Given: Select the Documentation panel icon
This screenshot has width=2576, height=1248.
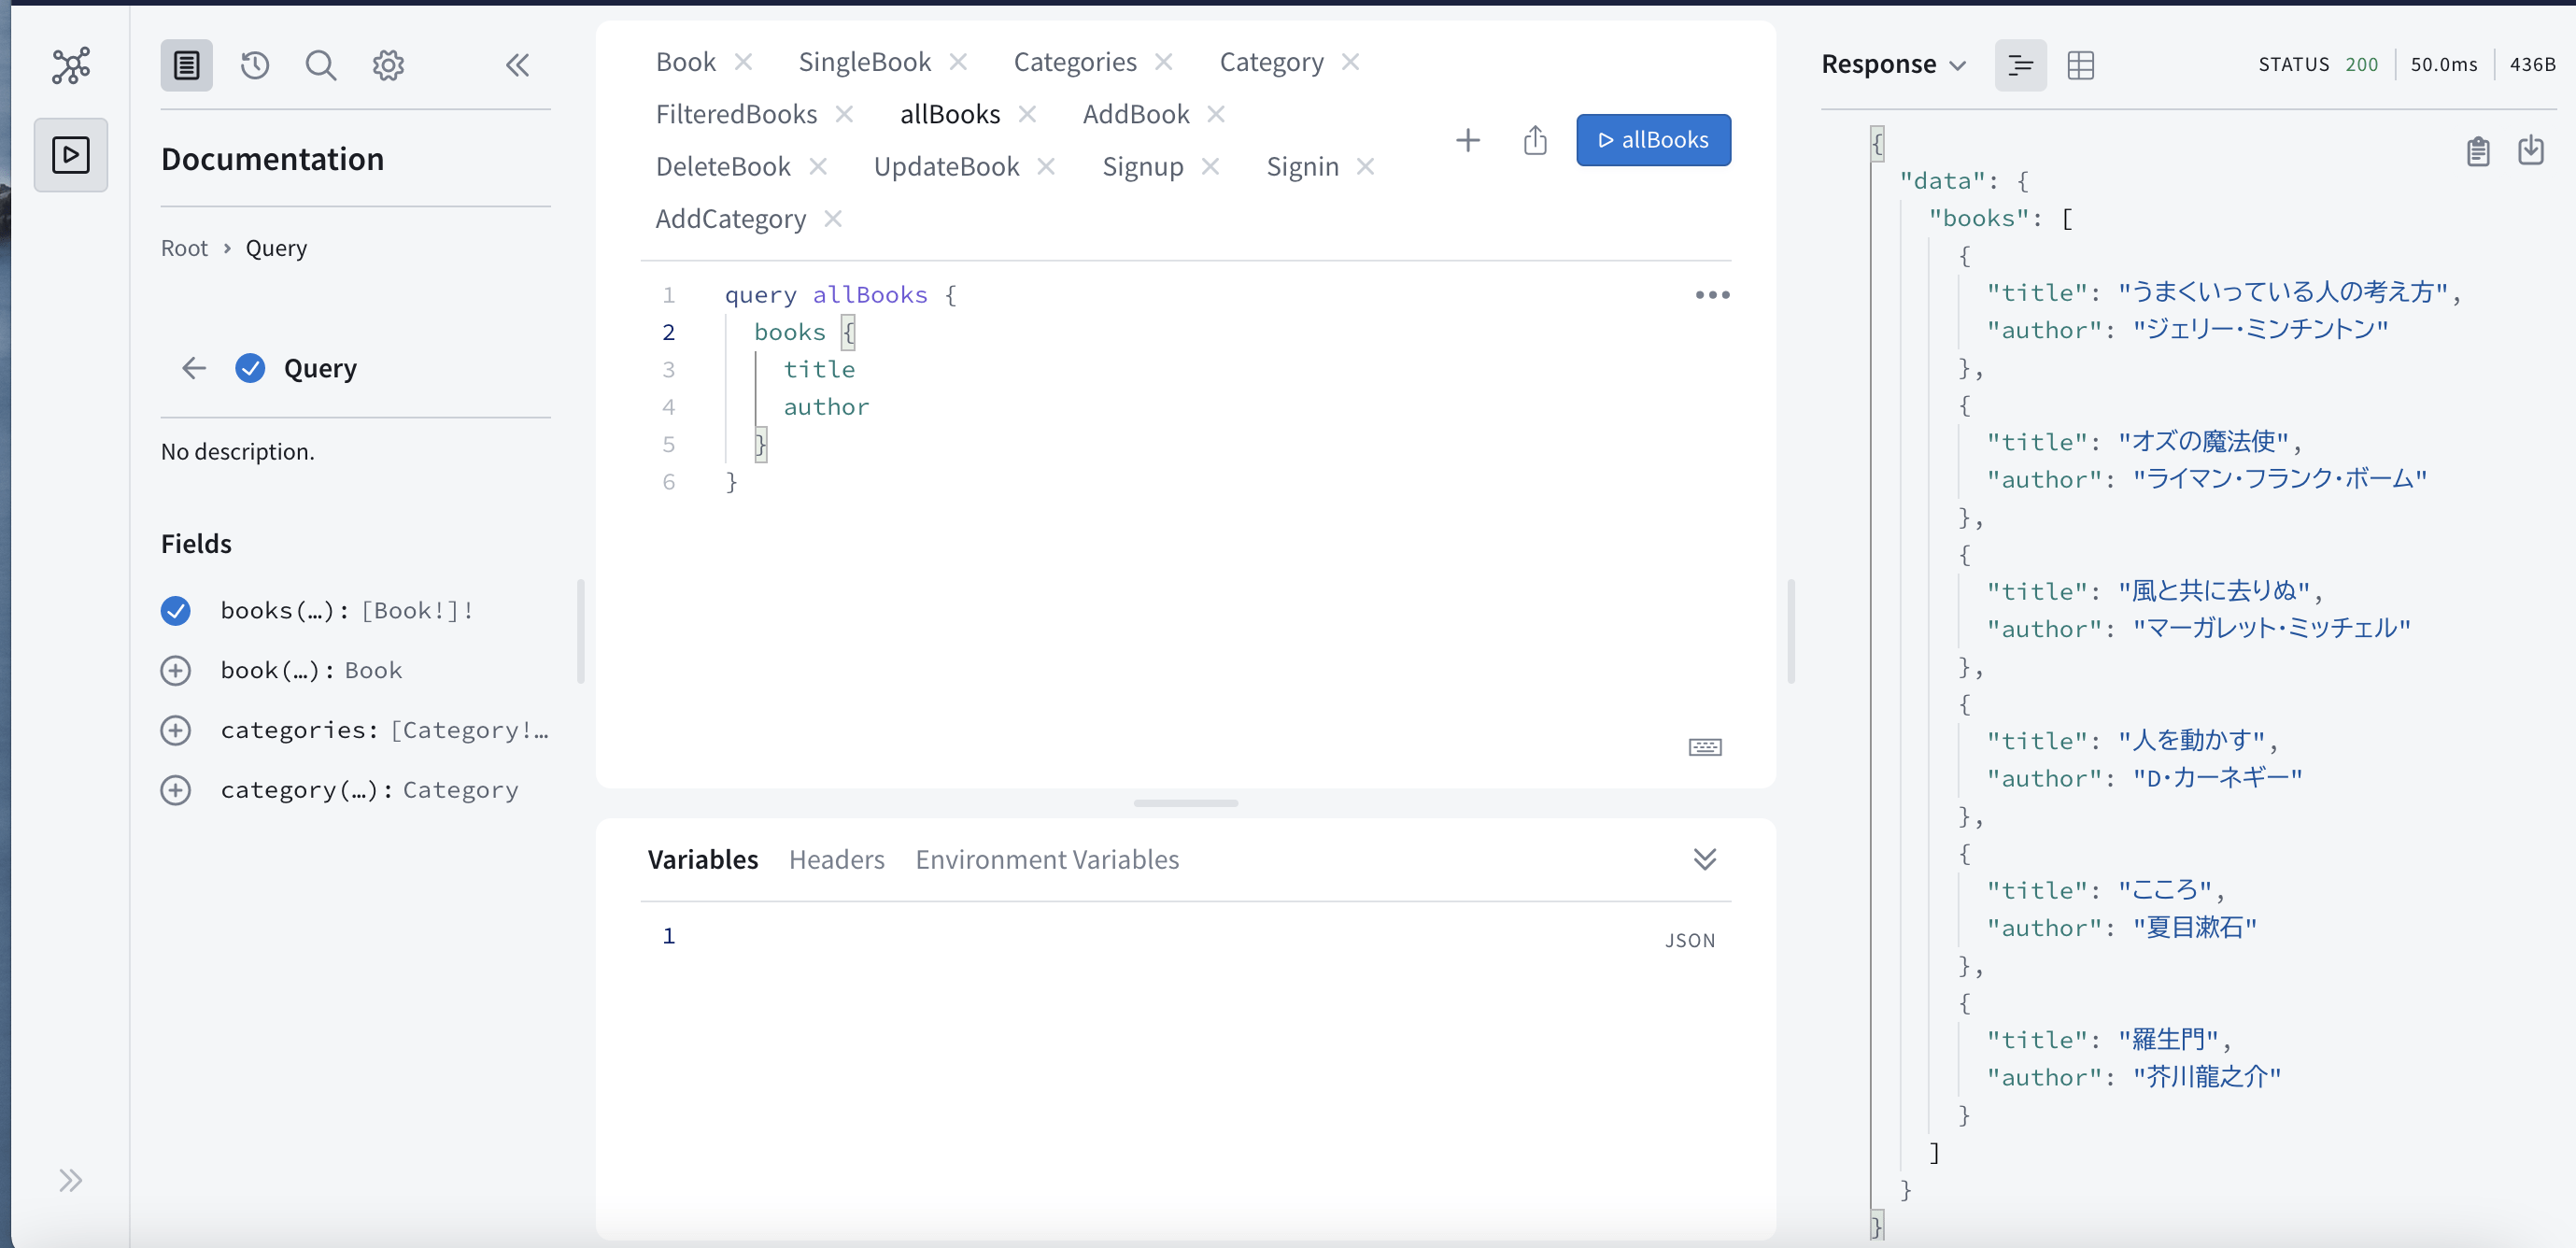Looking at the screenshot, I should click(x=186, y=65).
